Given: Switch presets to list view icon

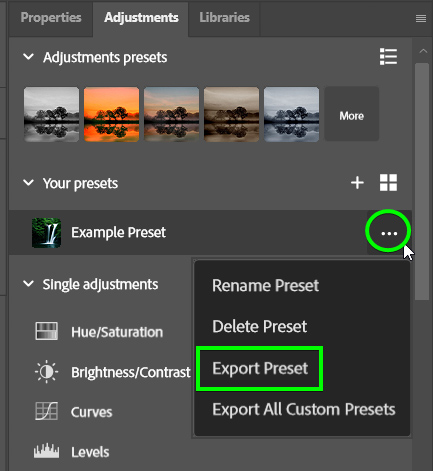Looking at the screenshot, I should click(388, 57).
